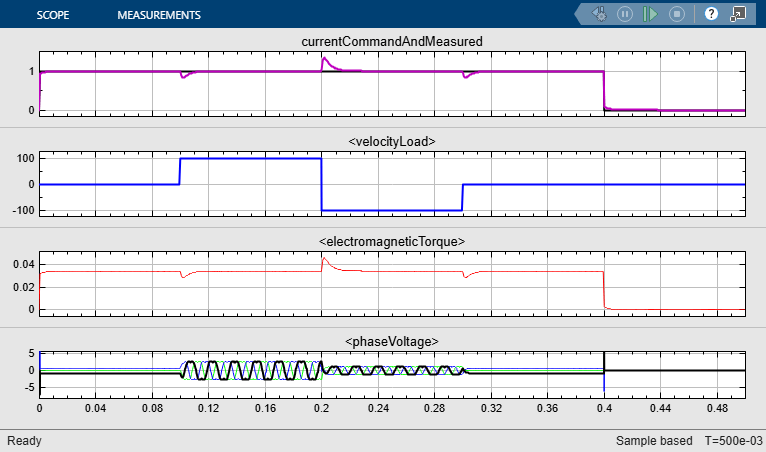Select the velocityLoad plot title
766x452 pixels.
392,141
